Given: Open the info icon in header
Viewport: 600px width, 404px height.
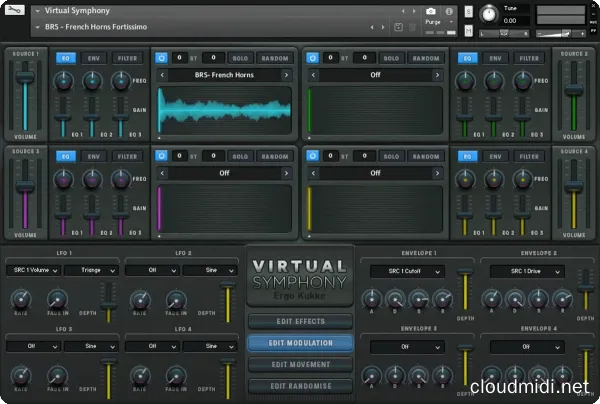Looking at the screenshot, I should click(449, 11).
